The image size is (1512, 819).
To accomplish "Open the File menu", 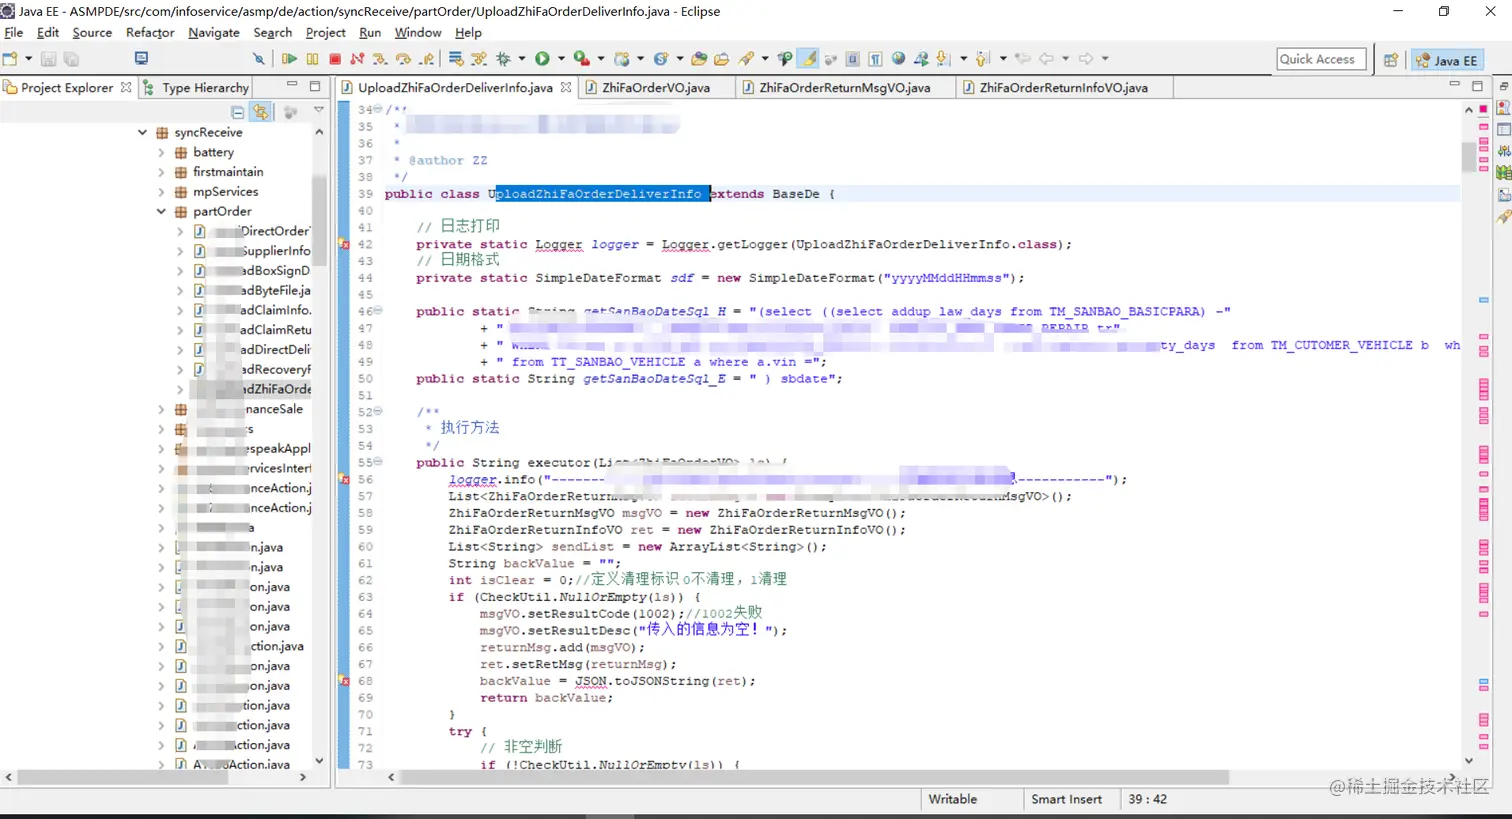I will (13, 32).
